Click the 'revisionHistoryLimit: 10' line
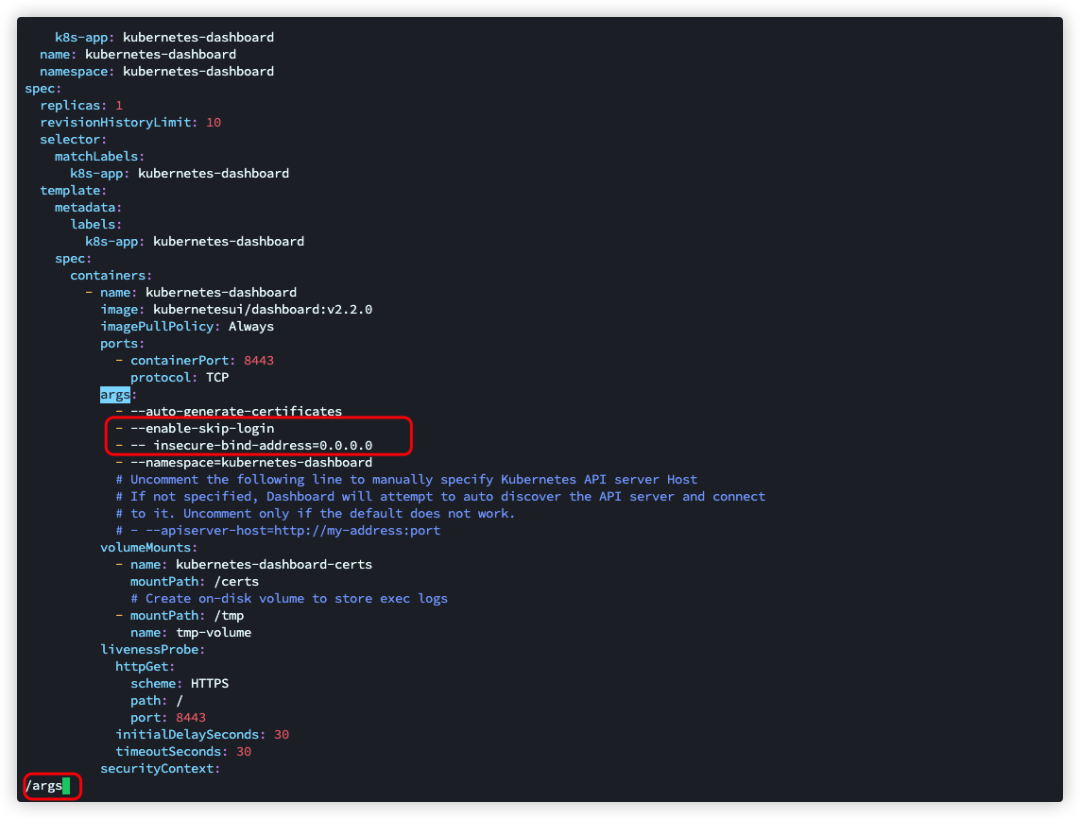 click(130, 123)
